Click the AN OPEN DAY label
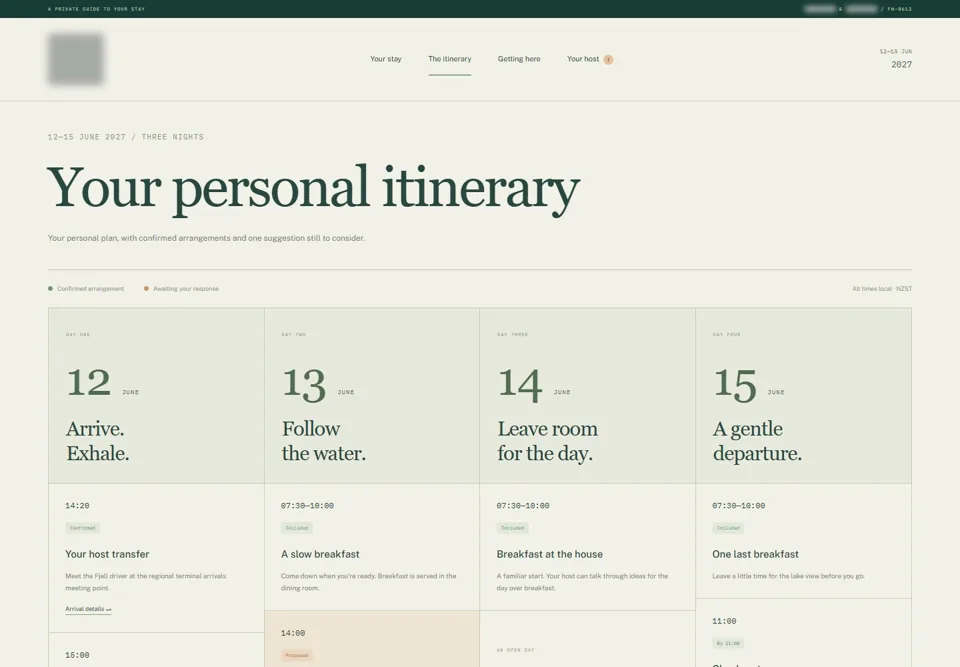Viewport: 960px width, 667px height. pyautogui.click(x=516, y=650)
